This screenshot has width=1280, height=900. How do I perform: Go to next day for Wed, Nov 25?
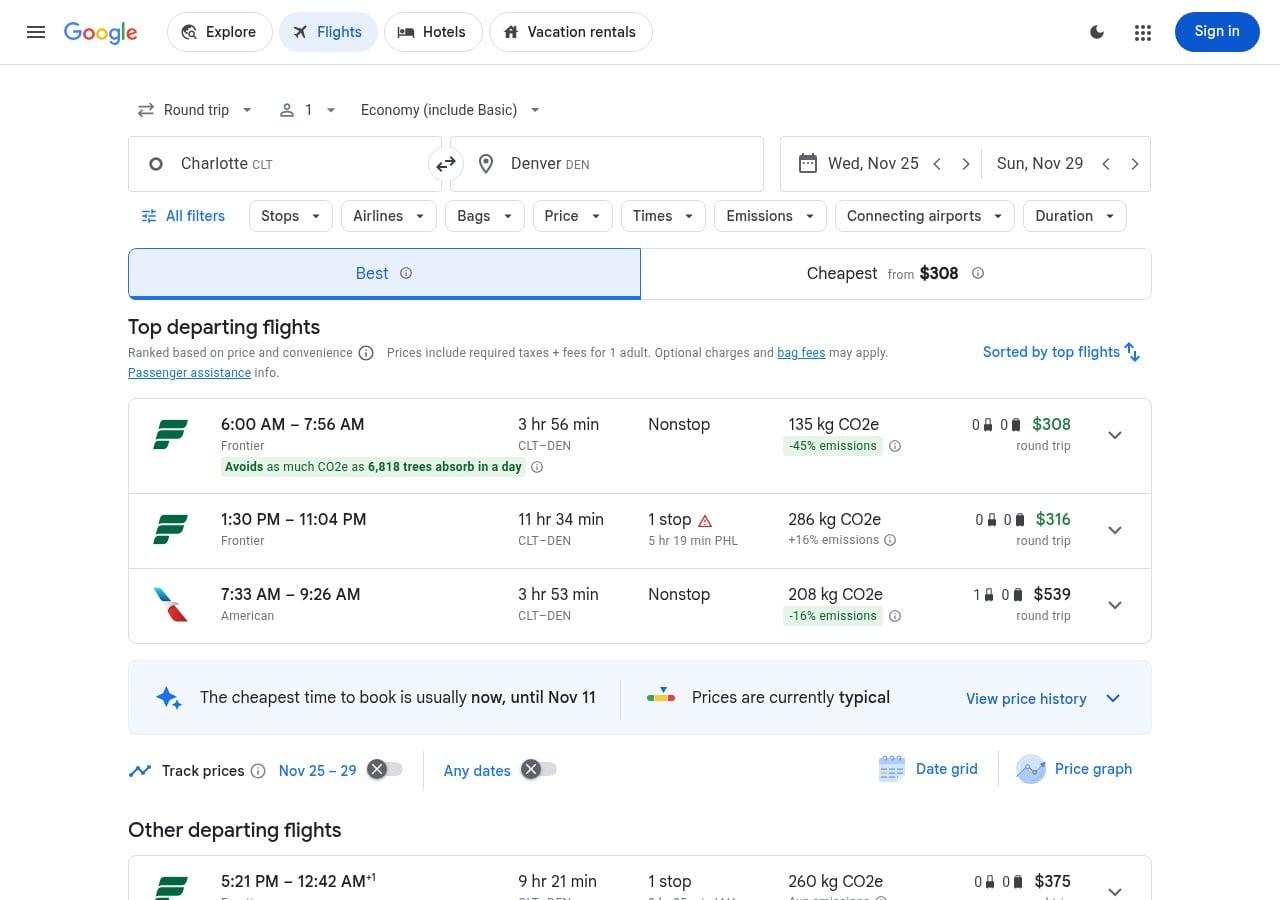(x=966, y=164)
